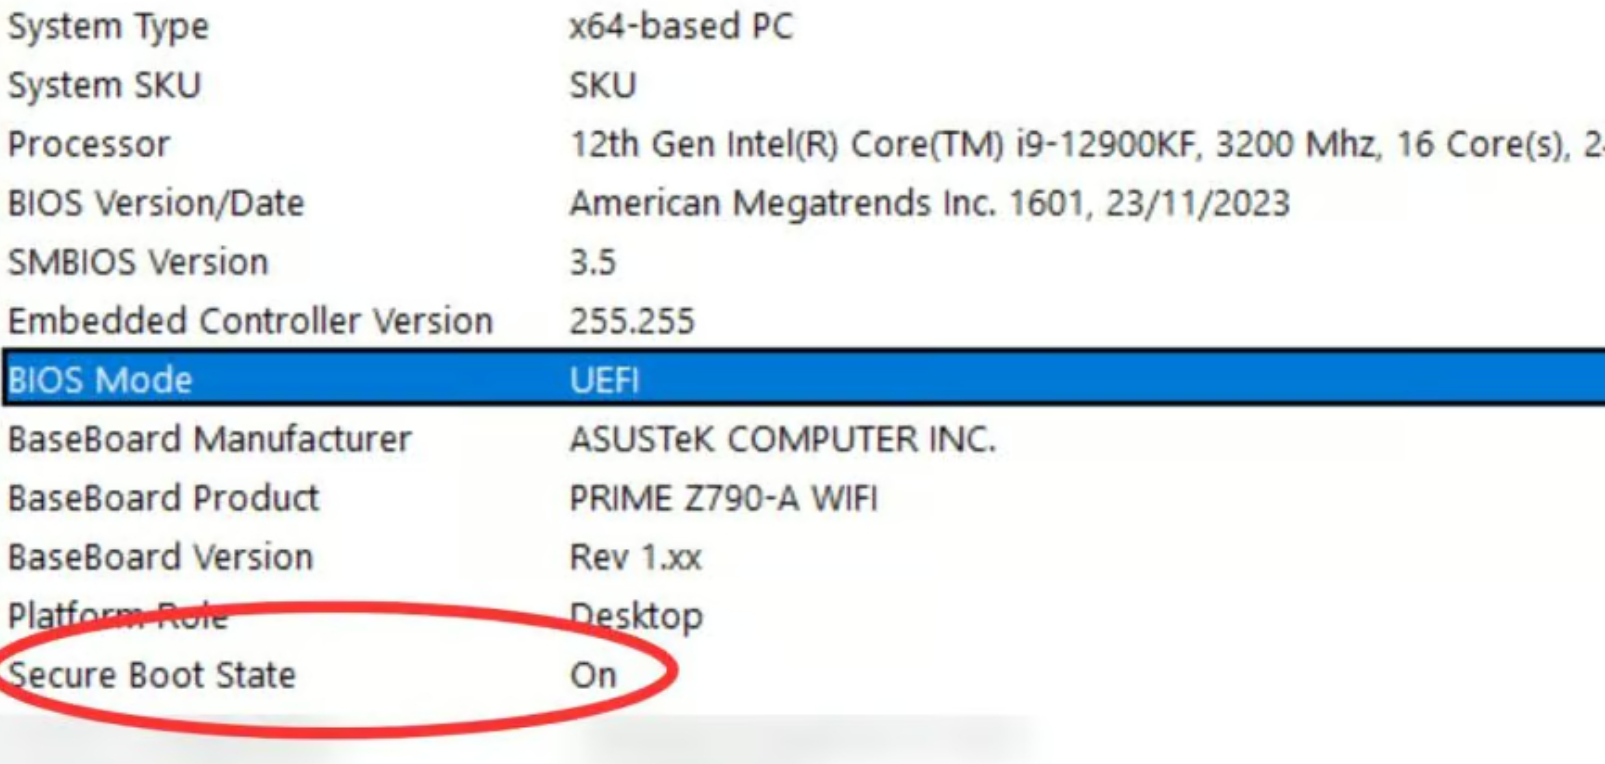The height and width of the screenshot is (764, 1605).
Task: Select the UEFI value in highlighted row
Action: coord(604,380)
